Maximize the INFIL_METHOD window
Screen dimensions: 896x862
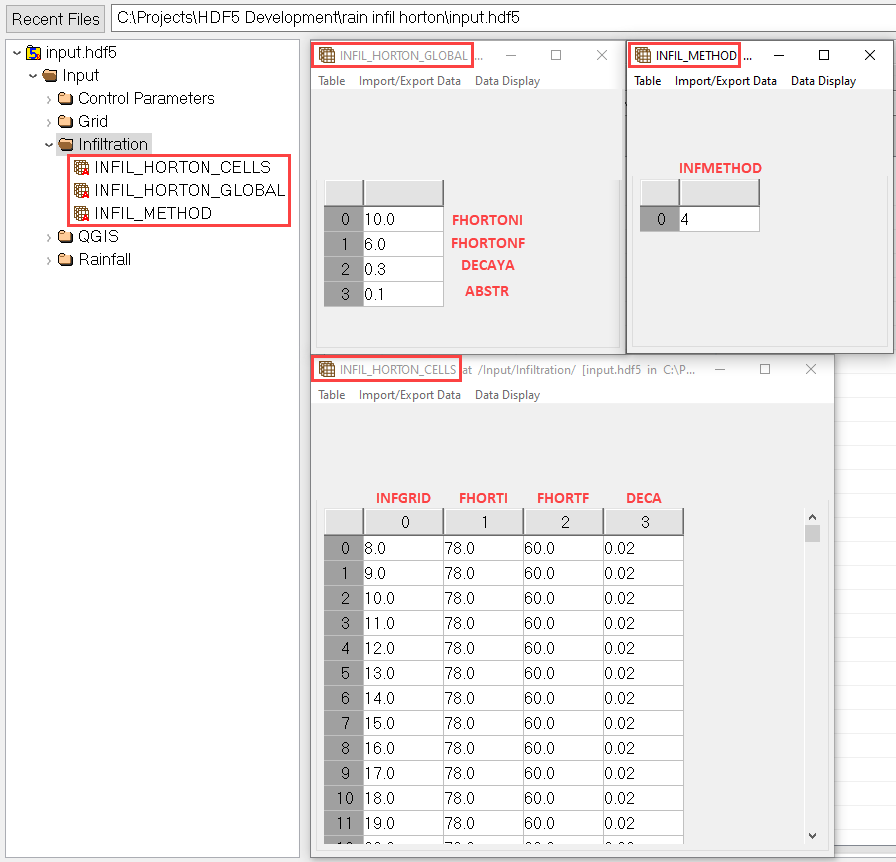coord(824,55)
